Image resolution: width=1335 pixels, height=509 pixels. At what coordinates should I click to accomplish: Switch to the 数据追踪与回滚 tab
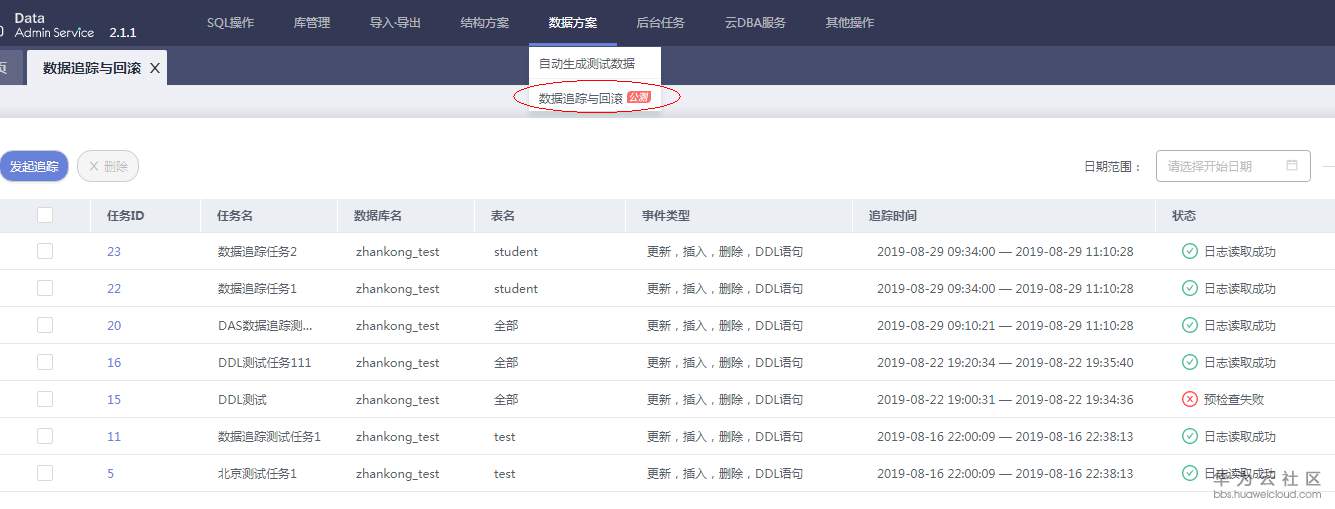tap(91, 68)
